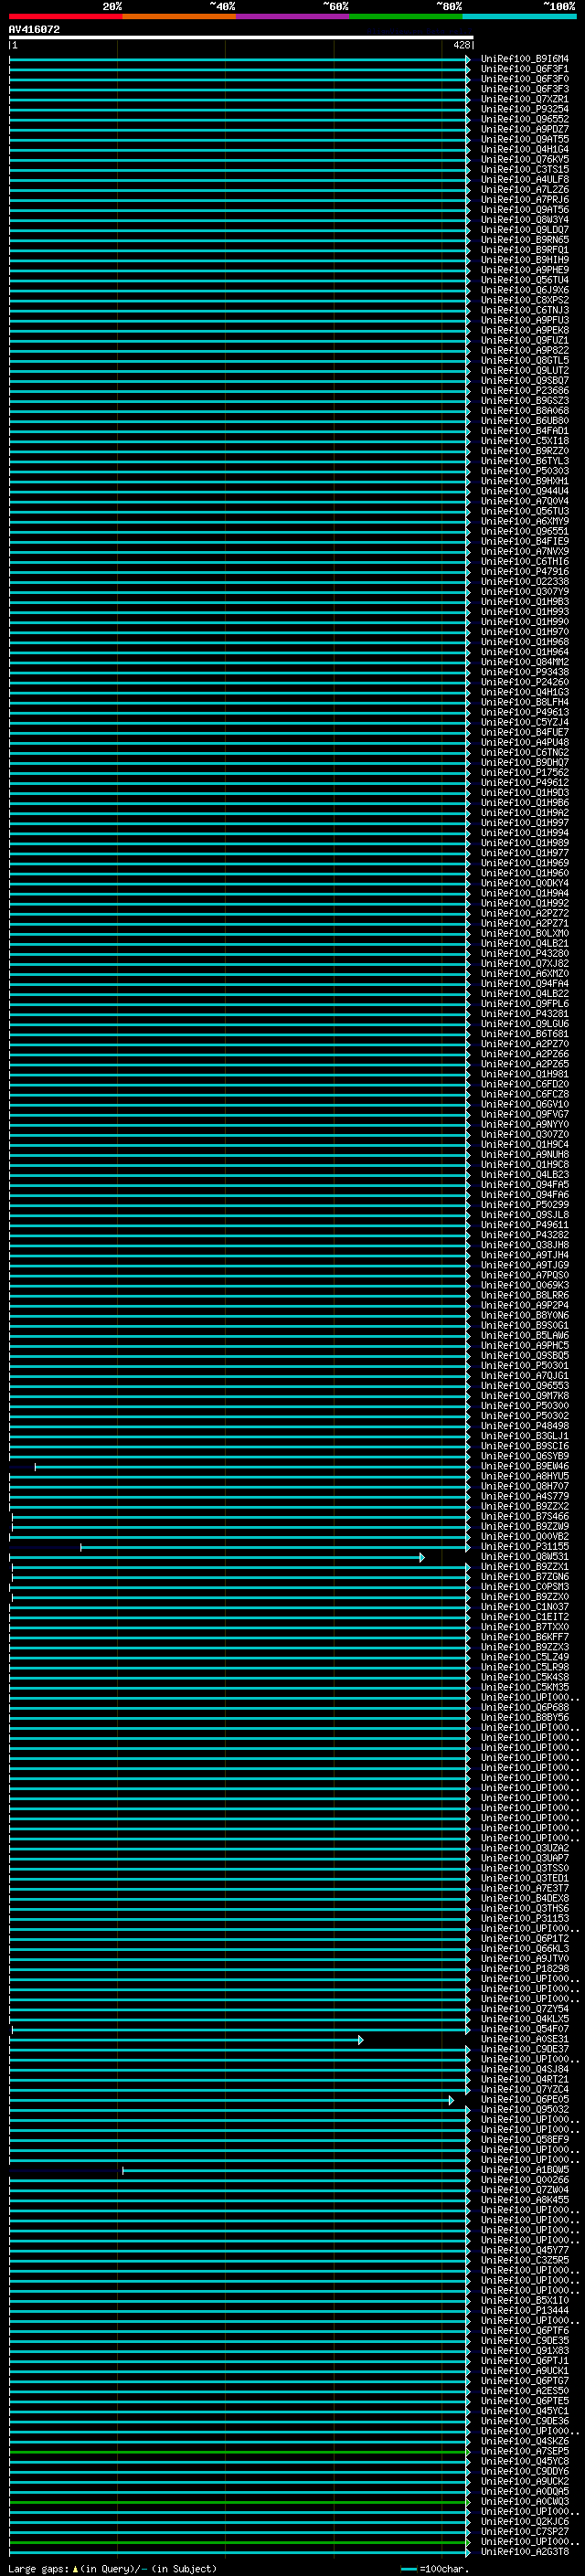
Task: Select the UniRef100_P23686 label
Action: pyautogui.click(x=524, y=391)
